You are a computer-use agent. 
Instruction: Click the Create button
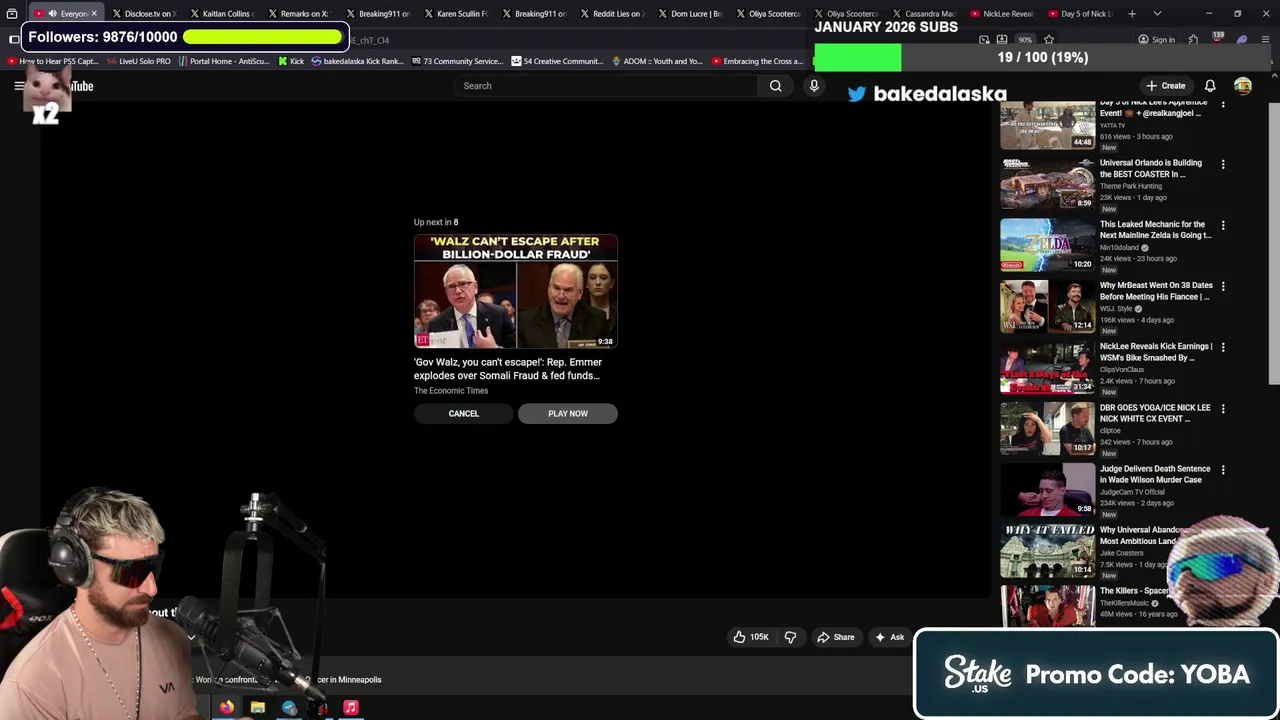pos(1166,86)
